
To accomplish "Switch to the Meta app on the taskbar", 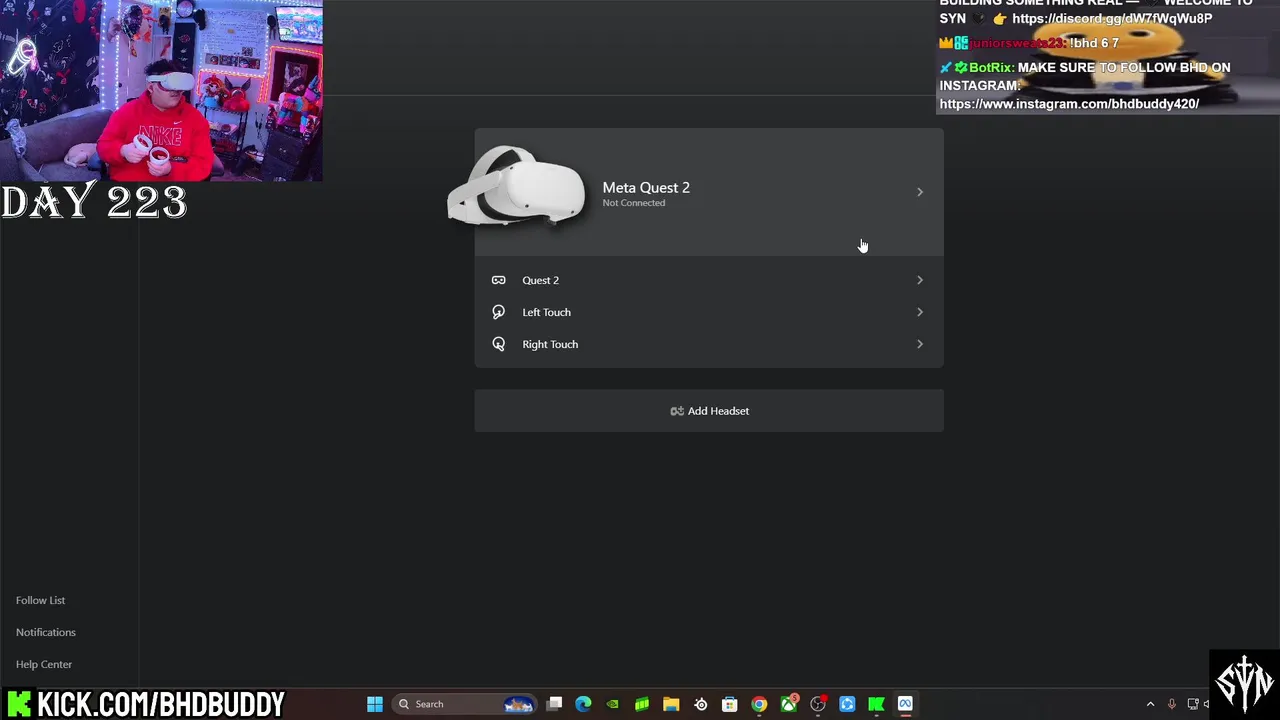I will 905,704.
